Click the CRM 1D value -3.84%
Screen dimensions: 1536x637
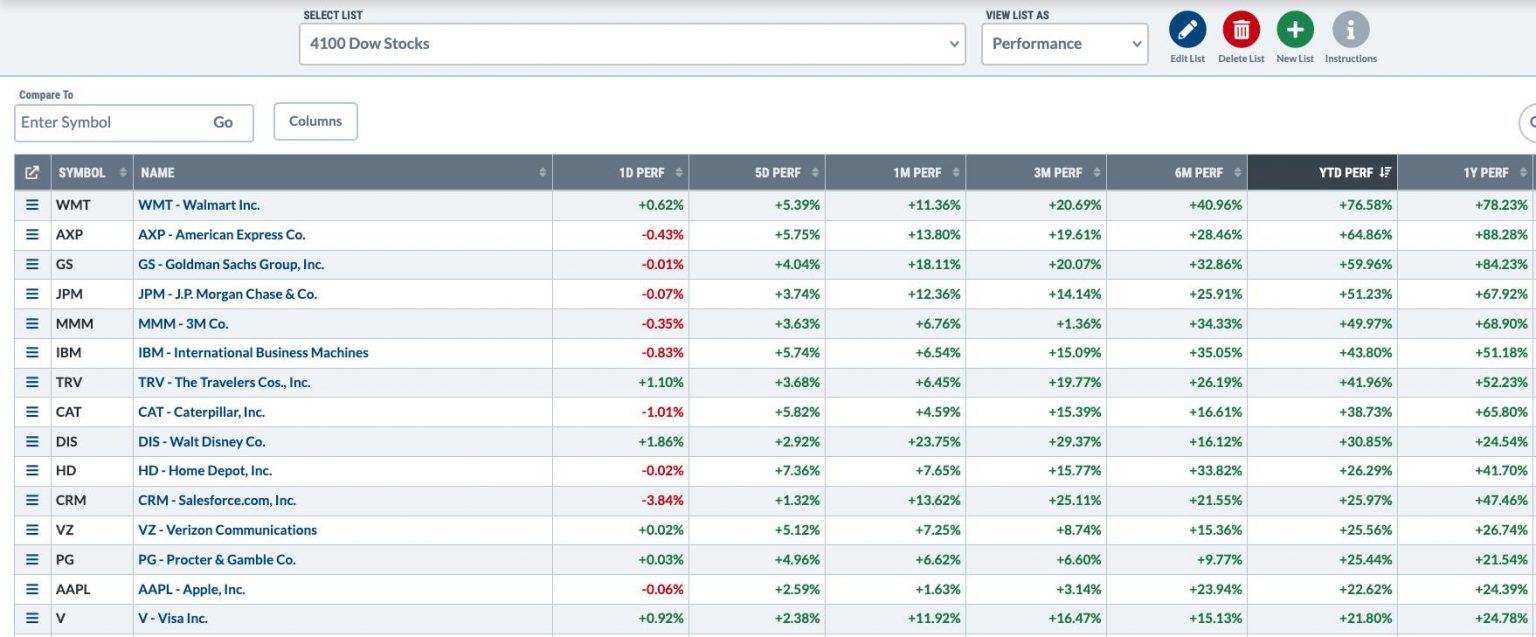(661, 501)
